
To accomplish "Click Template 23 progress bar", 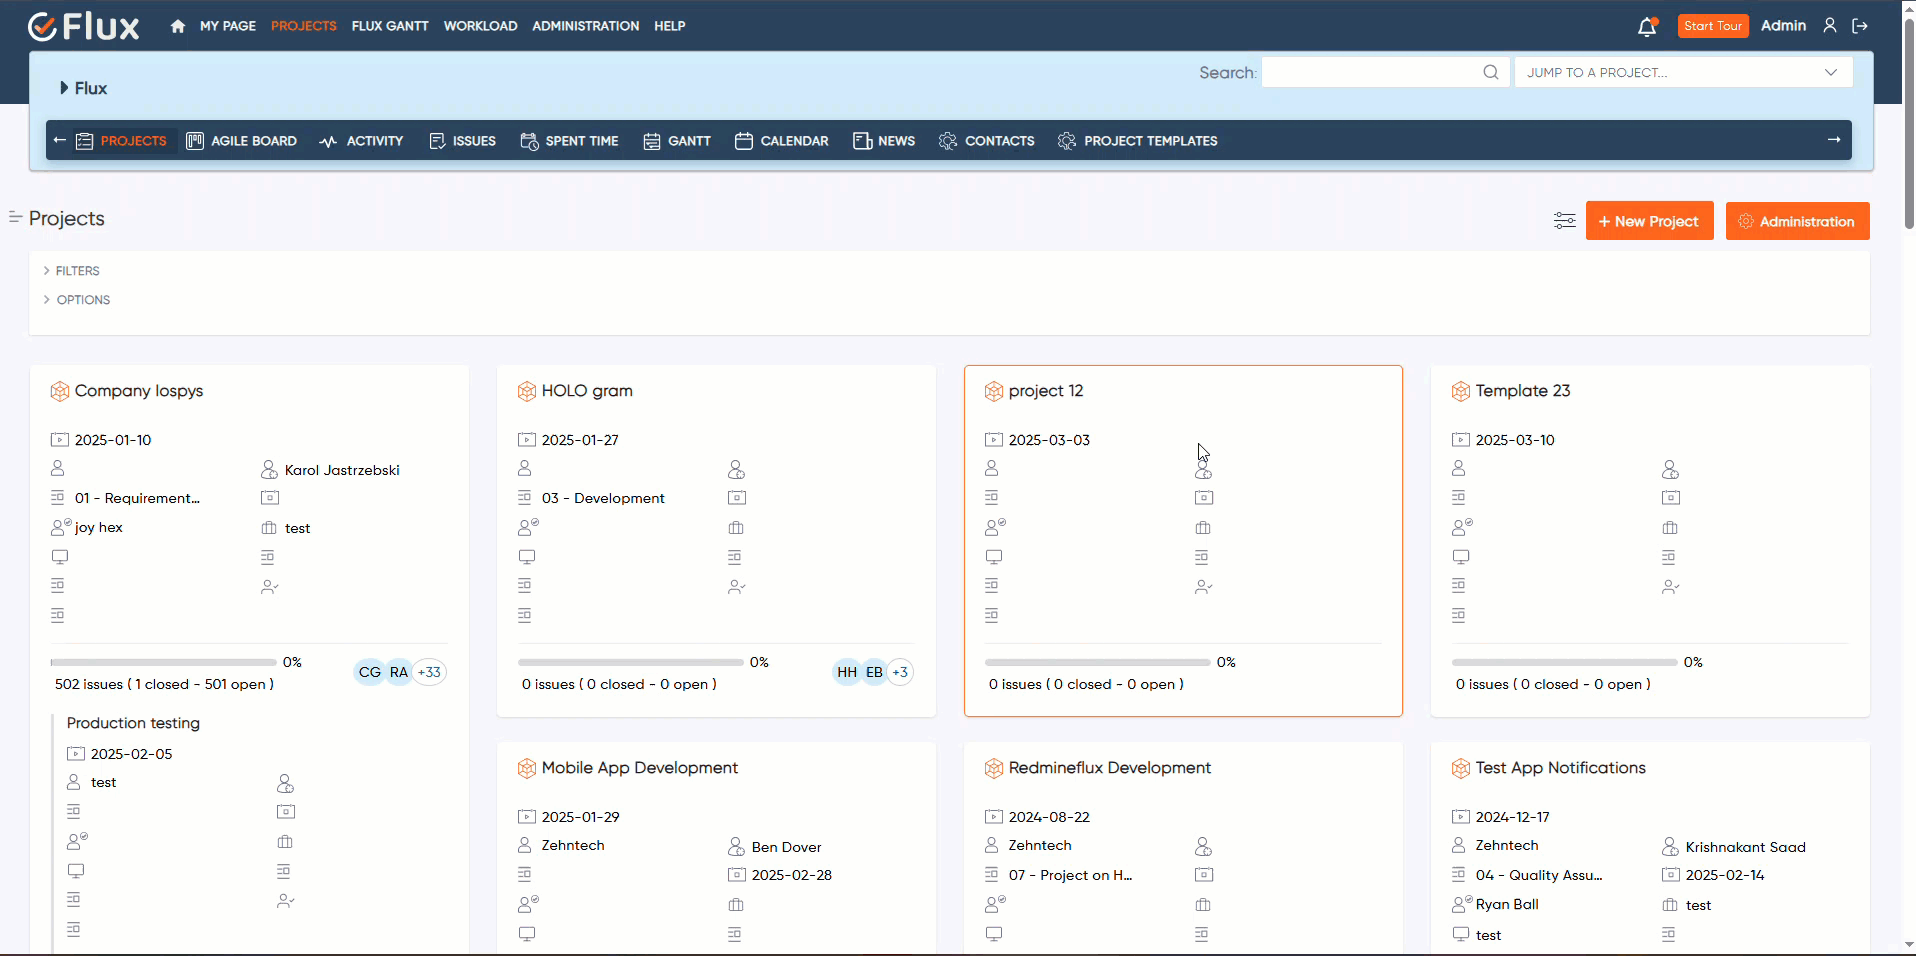I will pos(1565,662).
